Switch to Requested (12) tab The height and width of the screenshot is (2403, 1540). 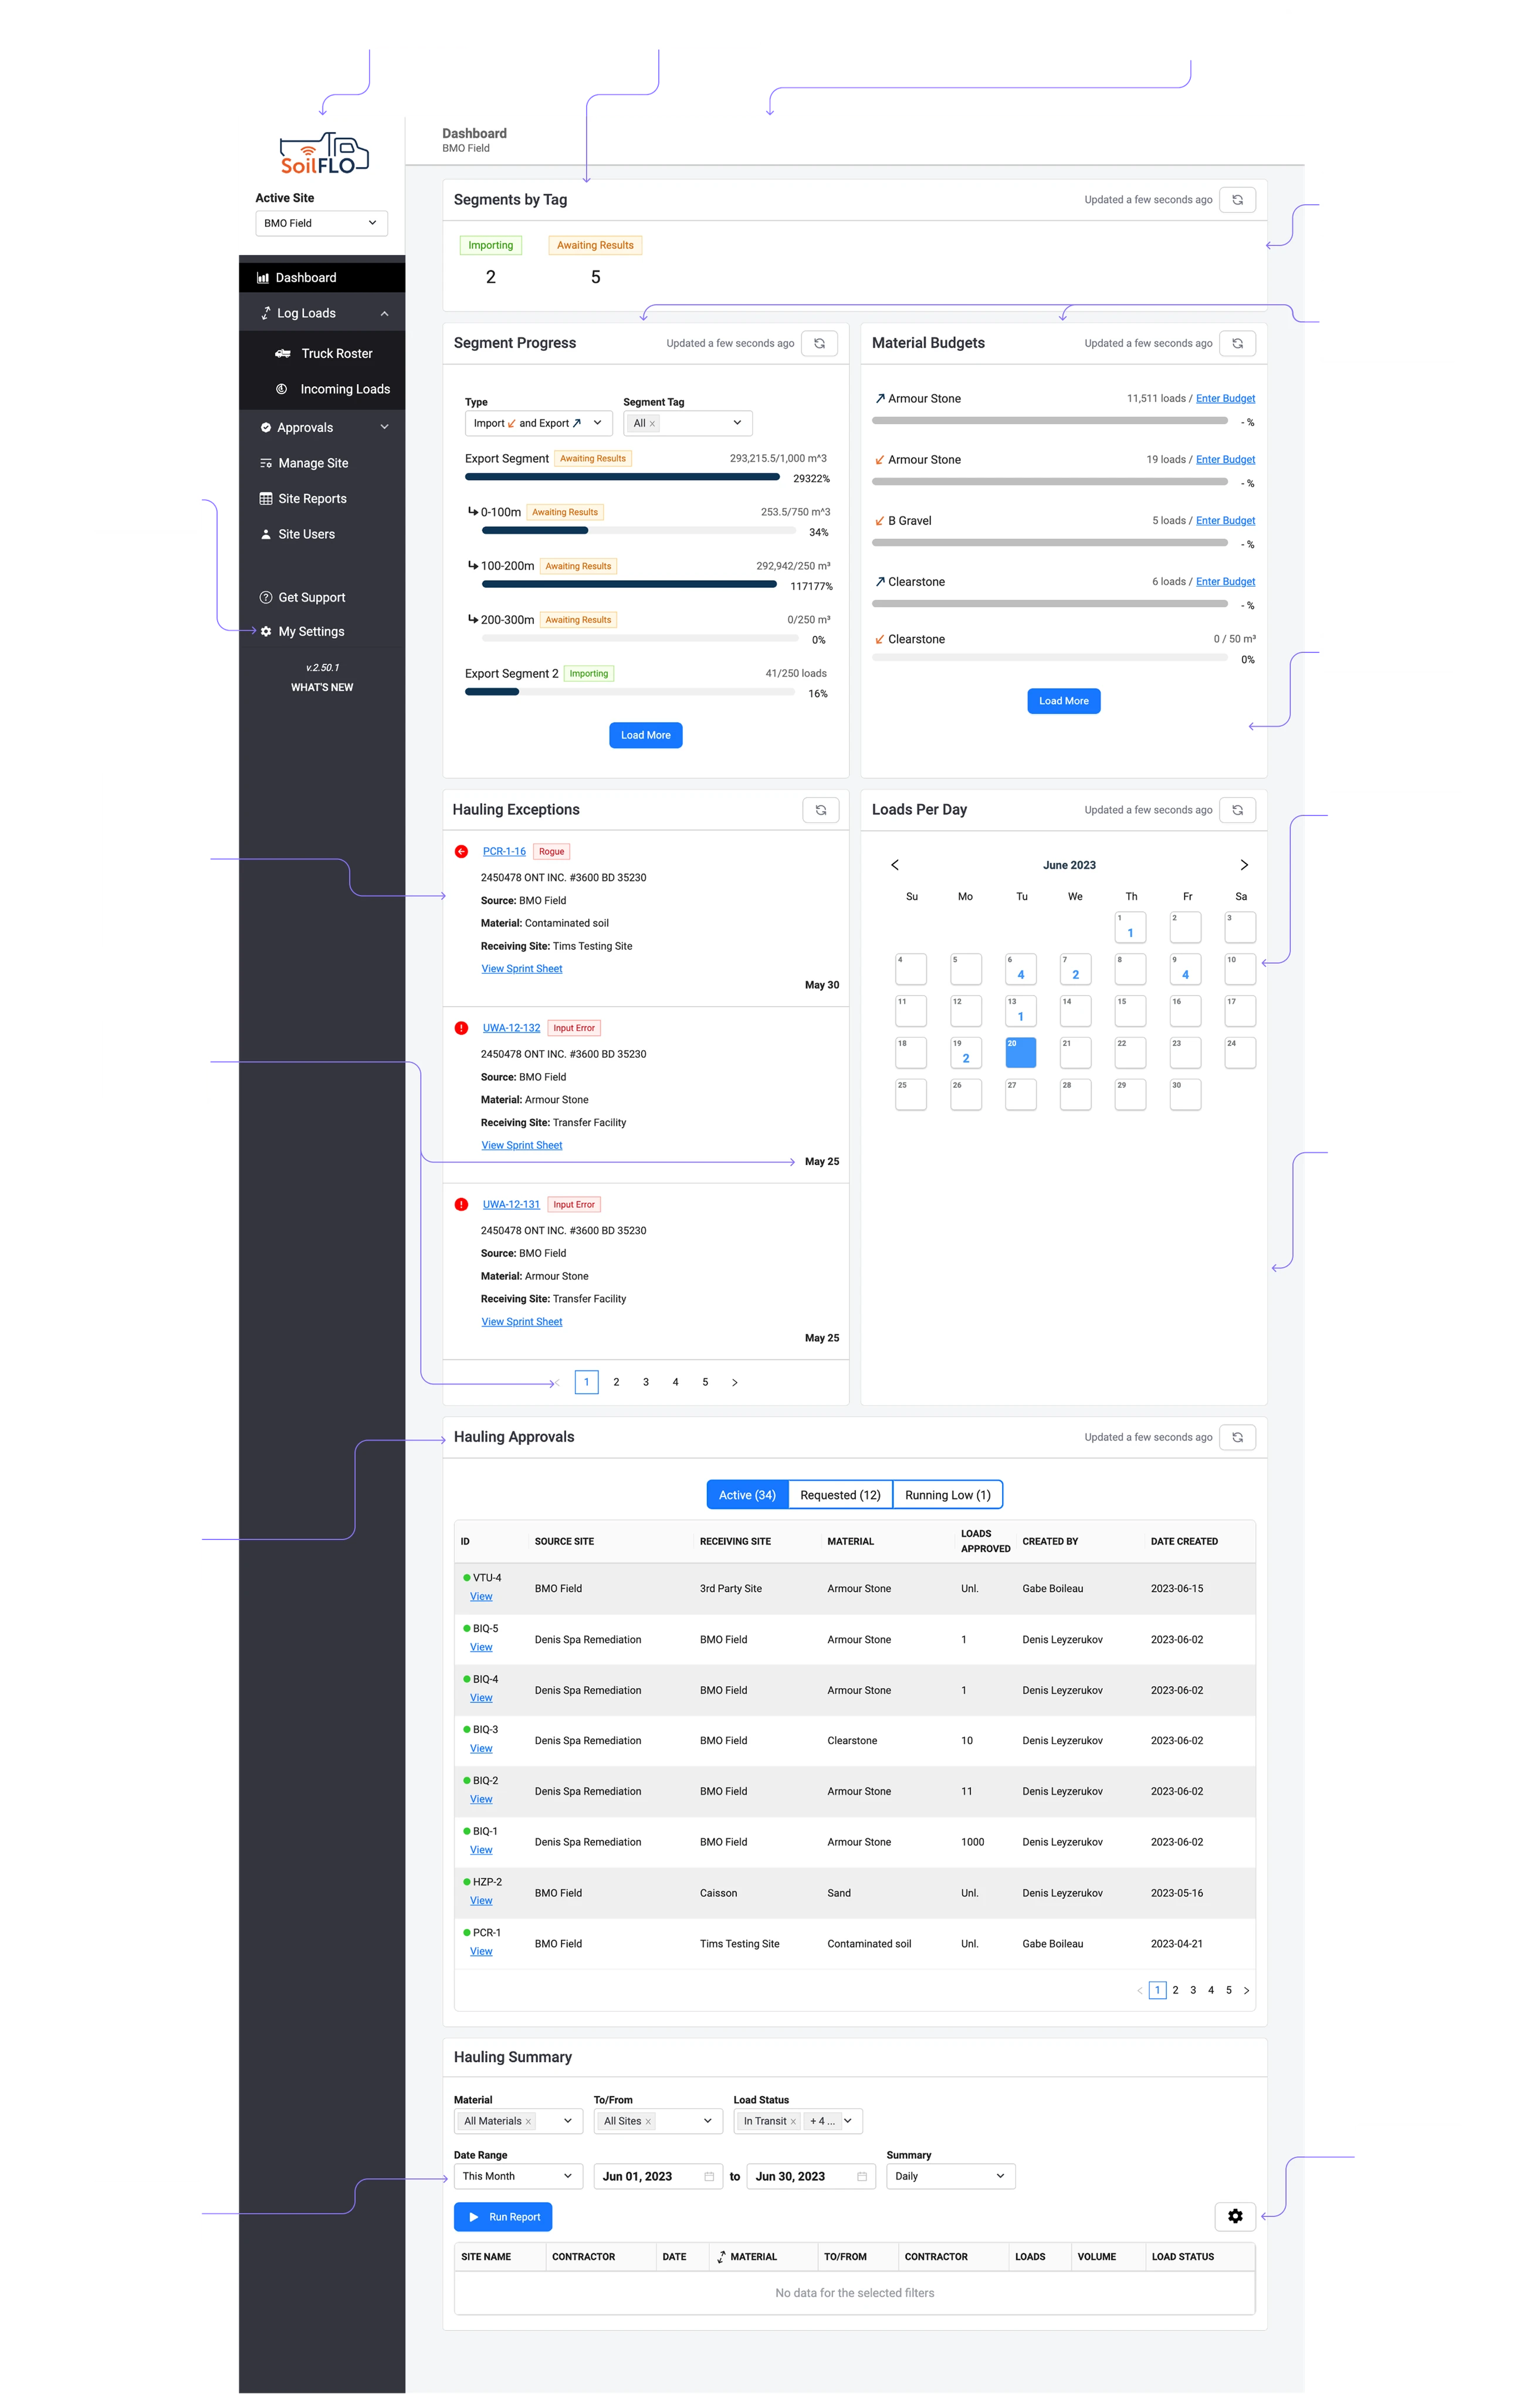coord(840,1495)
